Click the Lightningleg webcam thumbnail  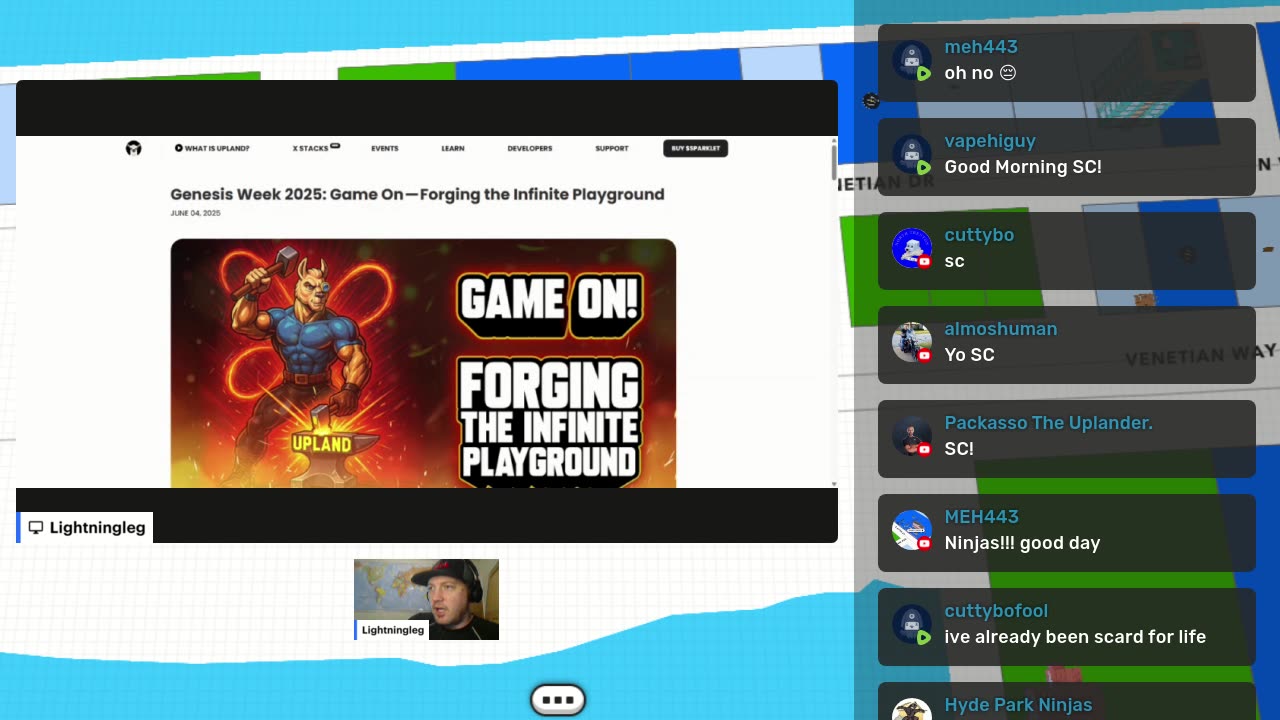tap(426, 599)
